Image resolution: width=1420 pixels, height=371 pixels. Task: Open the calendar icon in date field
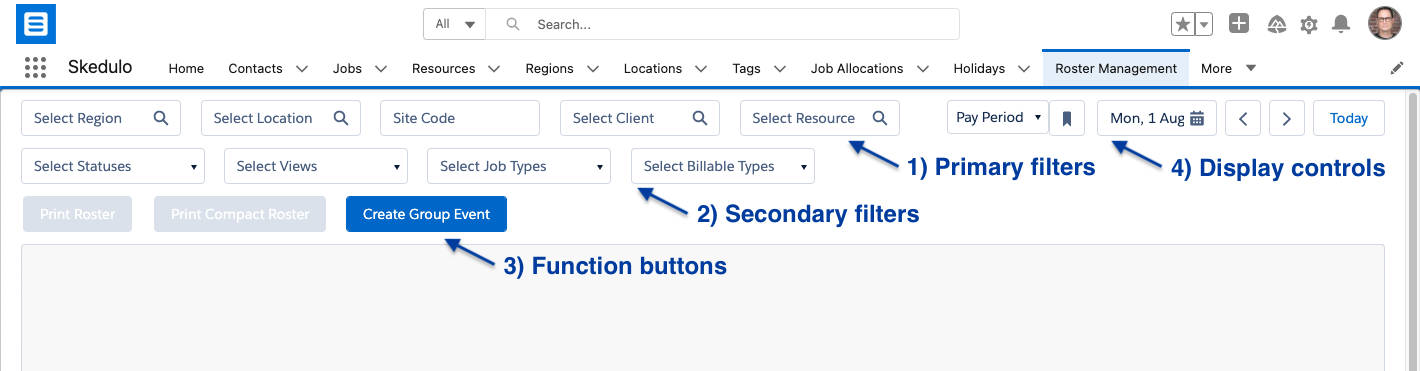pyautogui.click(x=1197, y=118)
